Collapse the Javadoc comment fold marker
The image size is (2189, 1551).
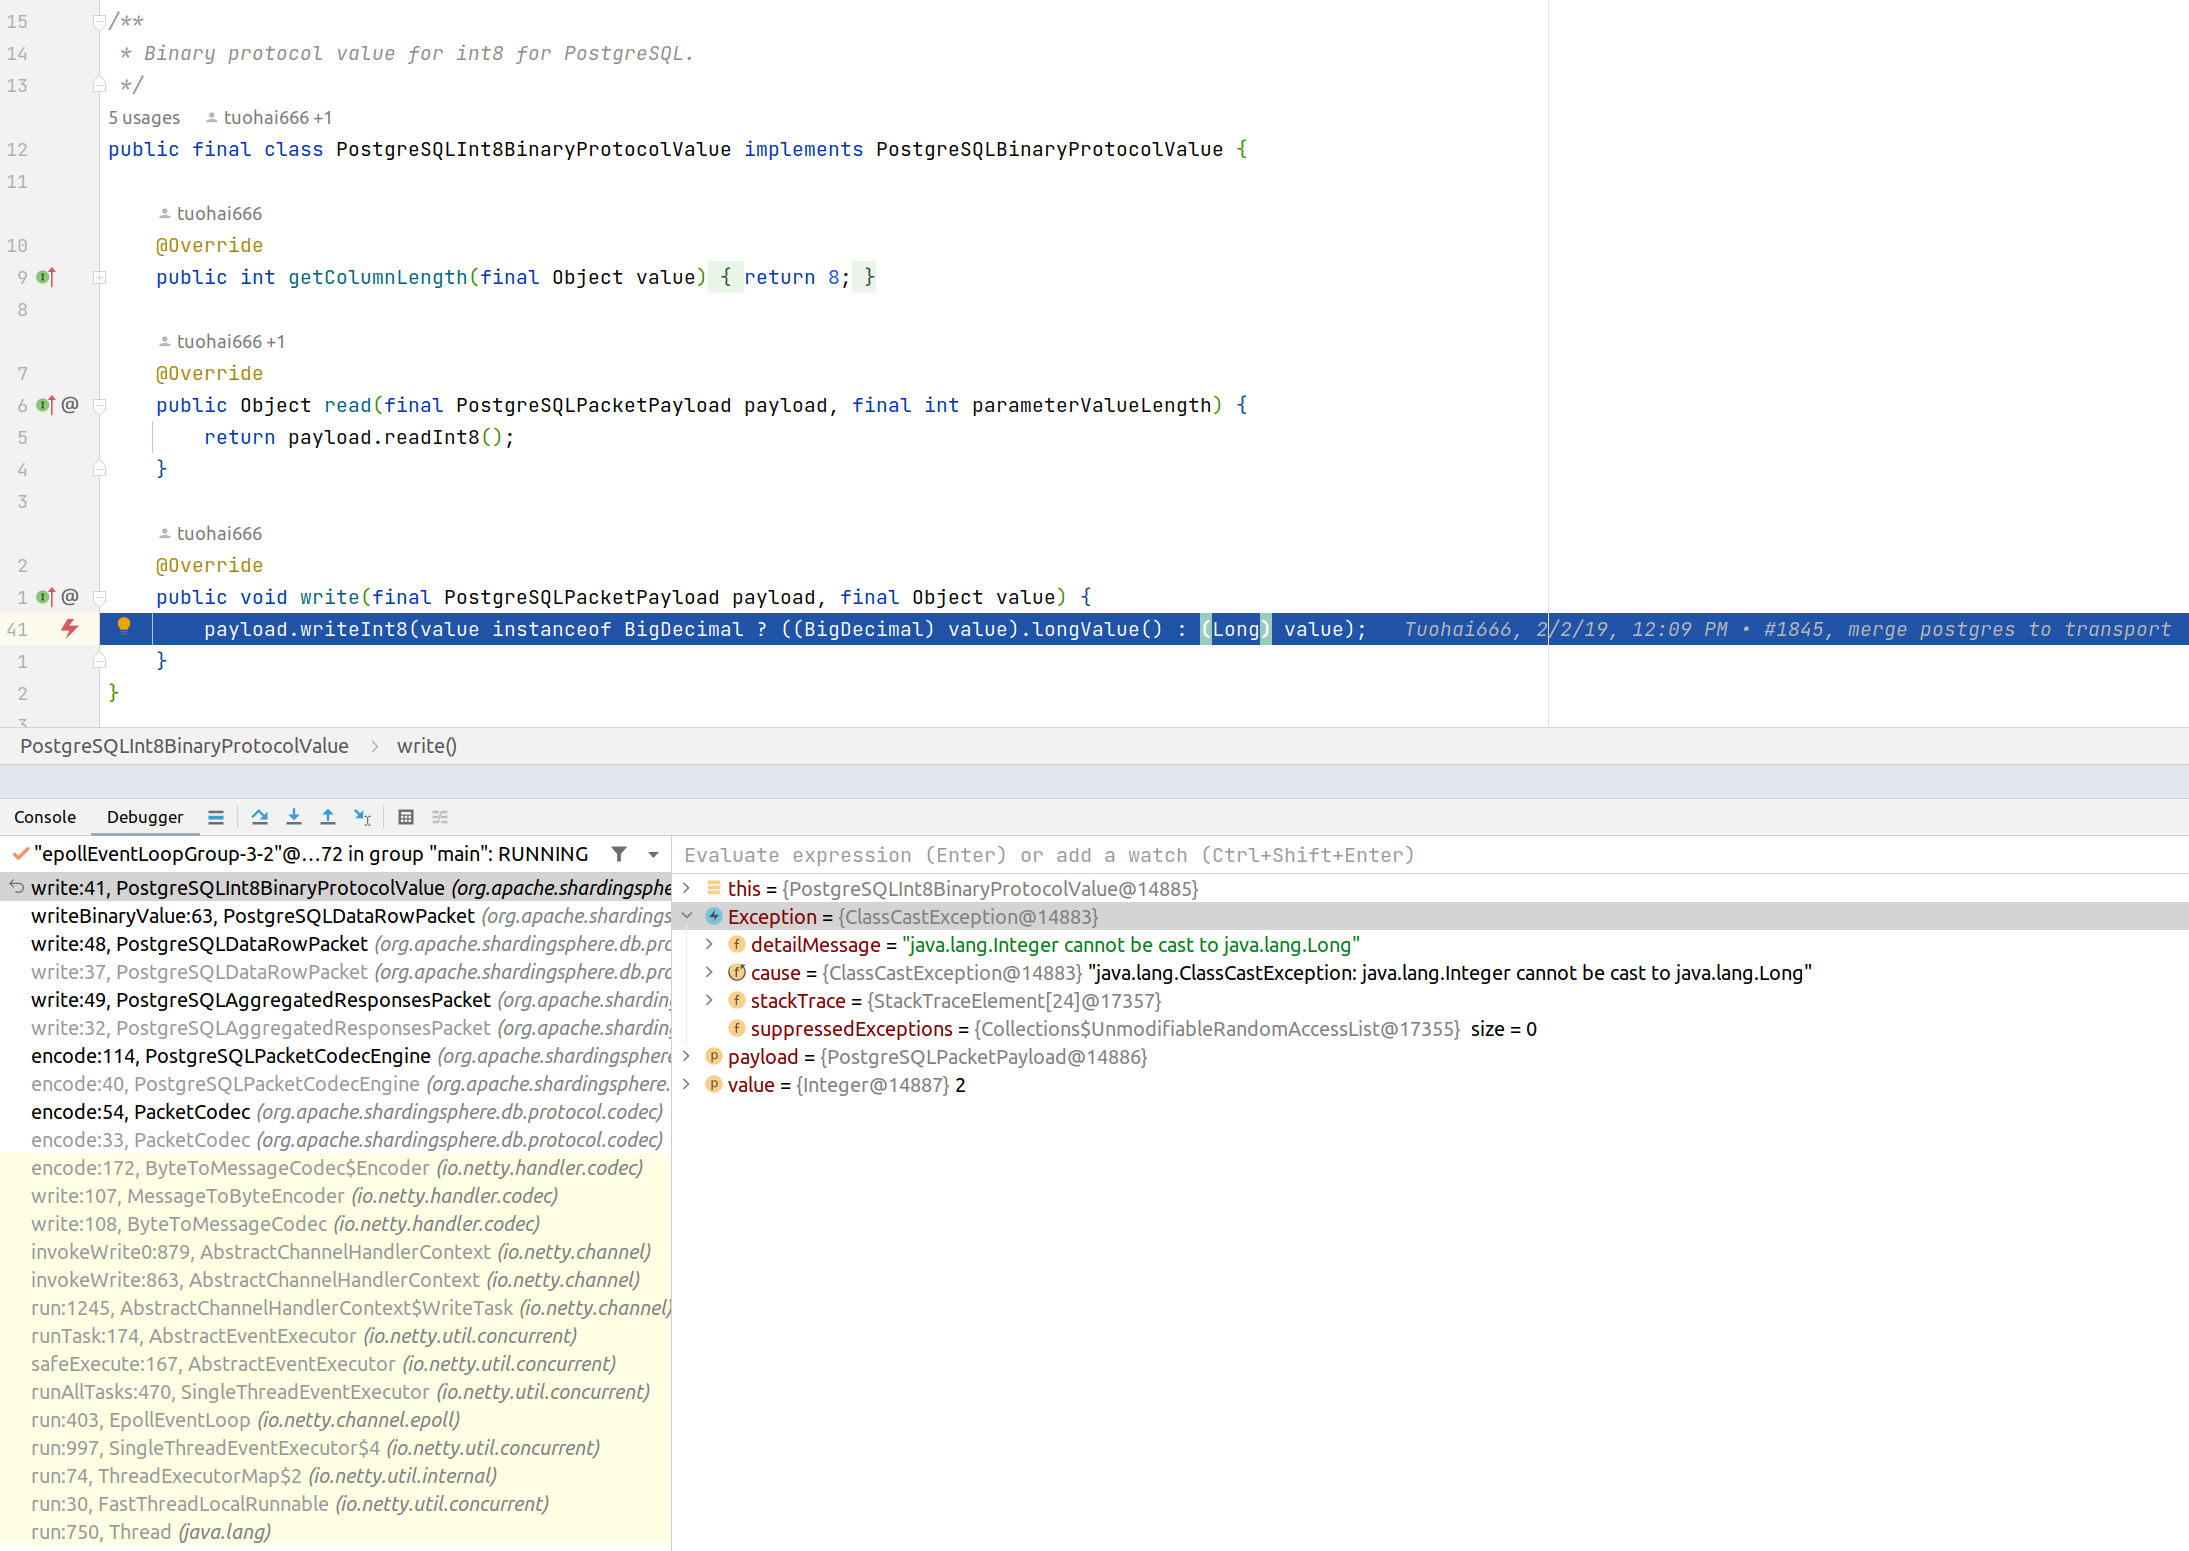pyautogui.click(x=99, y=21)
